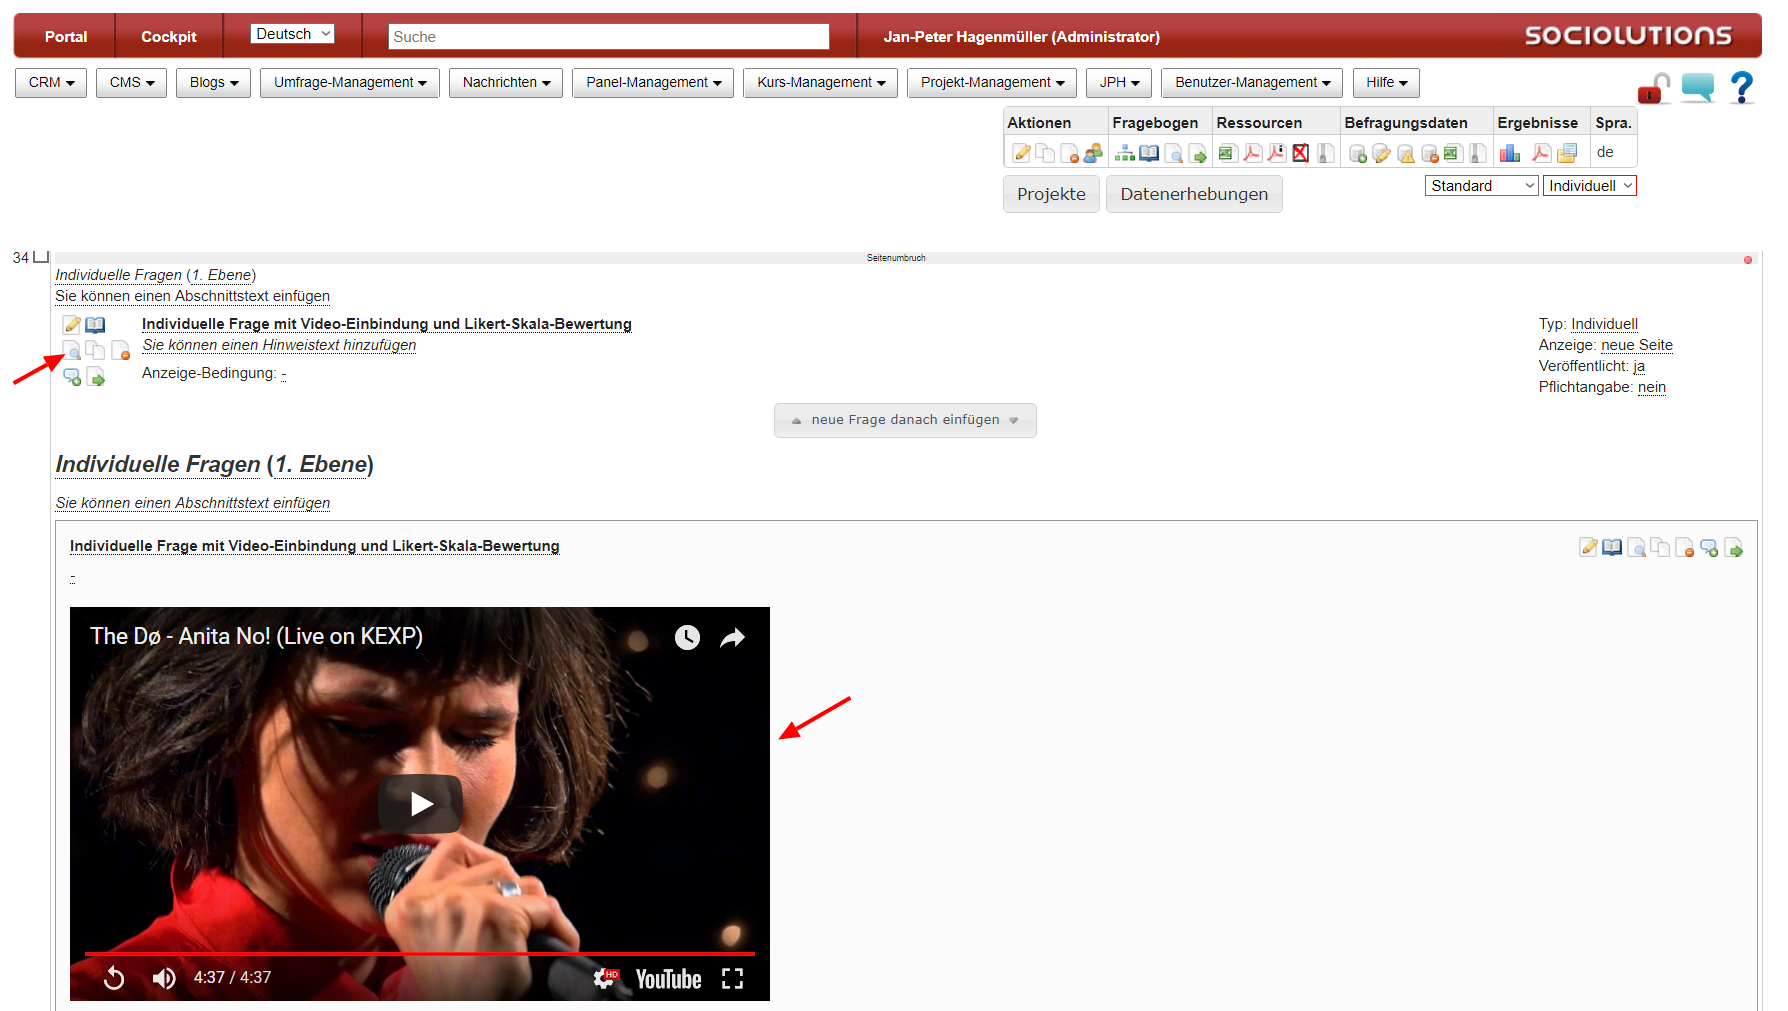Image resolution: width=1788 pixels, height=1011 pixels.
Task: Open the Deutsch language dropdown
Action: click(x=292, y=34)
